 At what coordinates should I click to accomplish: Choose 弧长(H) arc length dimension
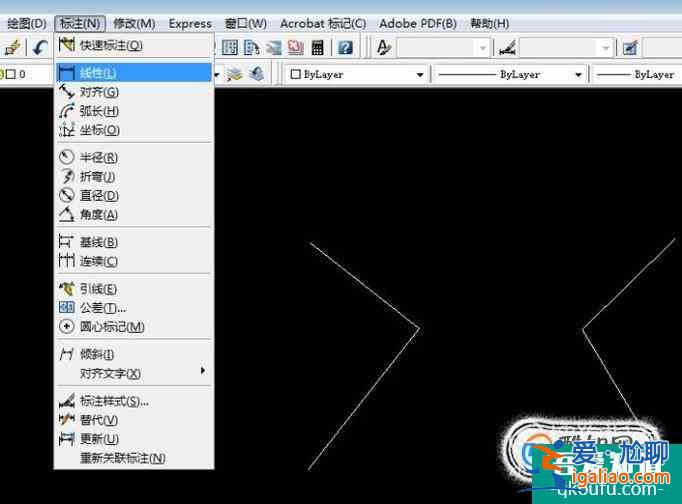click(134, 111)
